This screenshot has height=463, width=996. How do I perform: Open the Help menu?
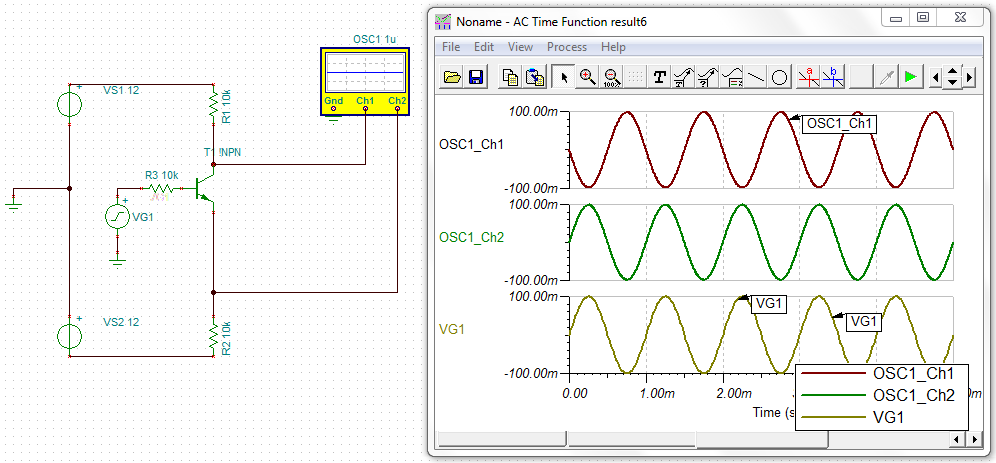(x=613, y=47)
